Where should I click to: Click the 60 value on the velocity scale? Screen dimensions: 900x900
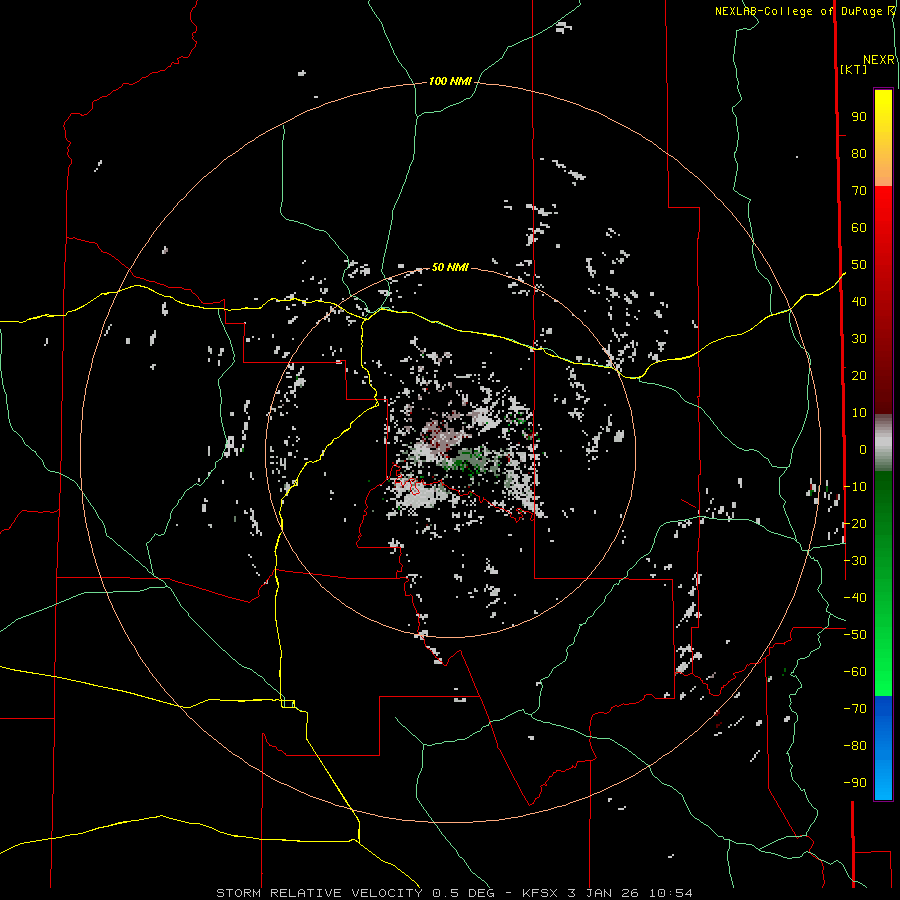point(859,228)
